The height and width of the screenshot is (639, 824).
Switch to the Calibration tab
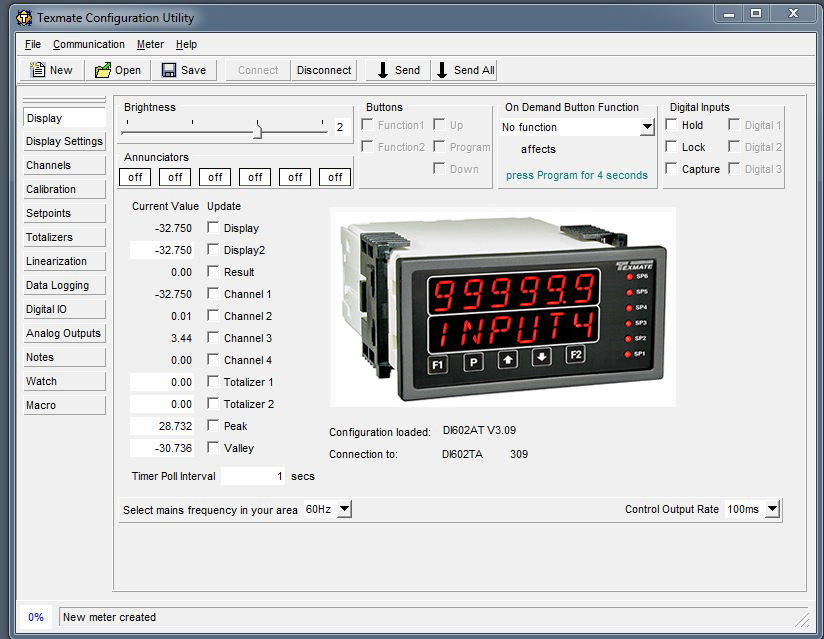pos(64,189)
